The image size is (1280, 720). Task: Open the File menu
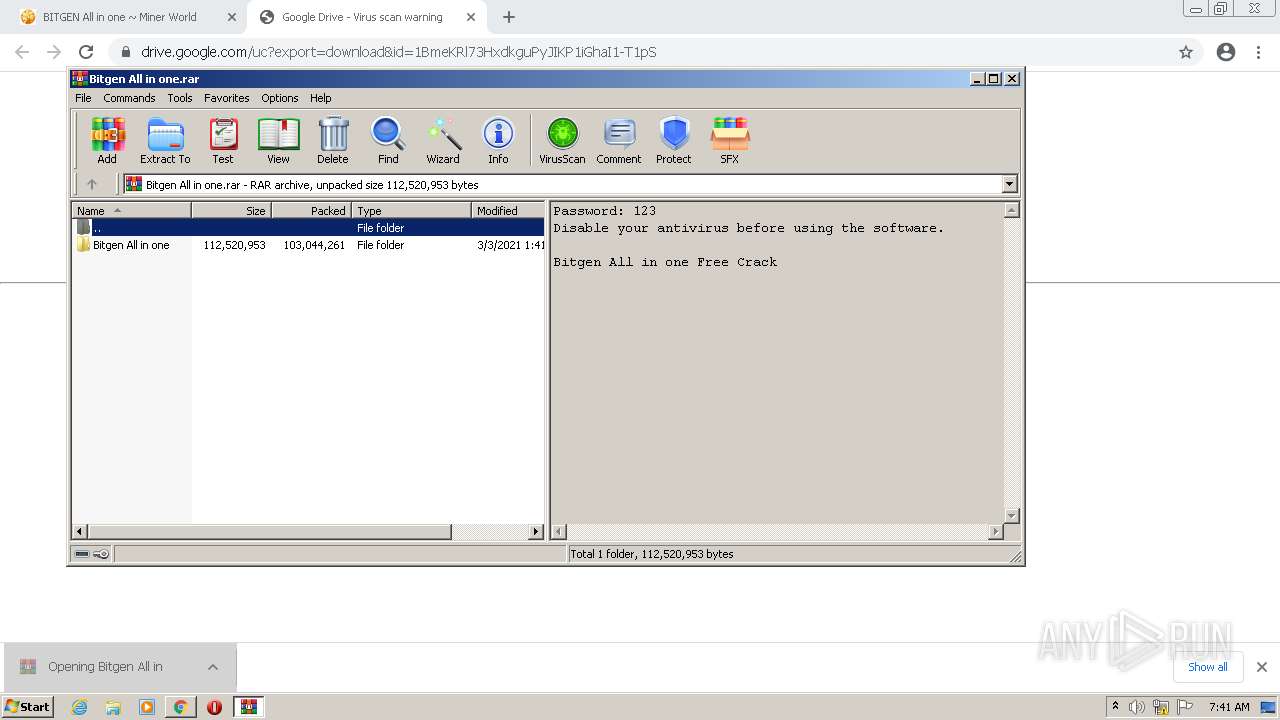coord(83,98)
